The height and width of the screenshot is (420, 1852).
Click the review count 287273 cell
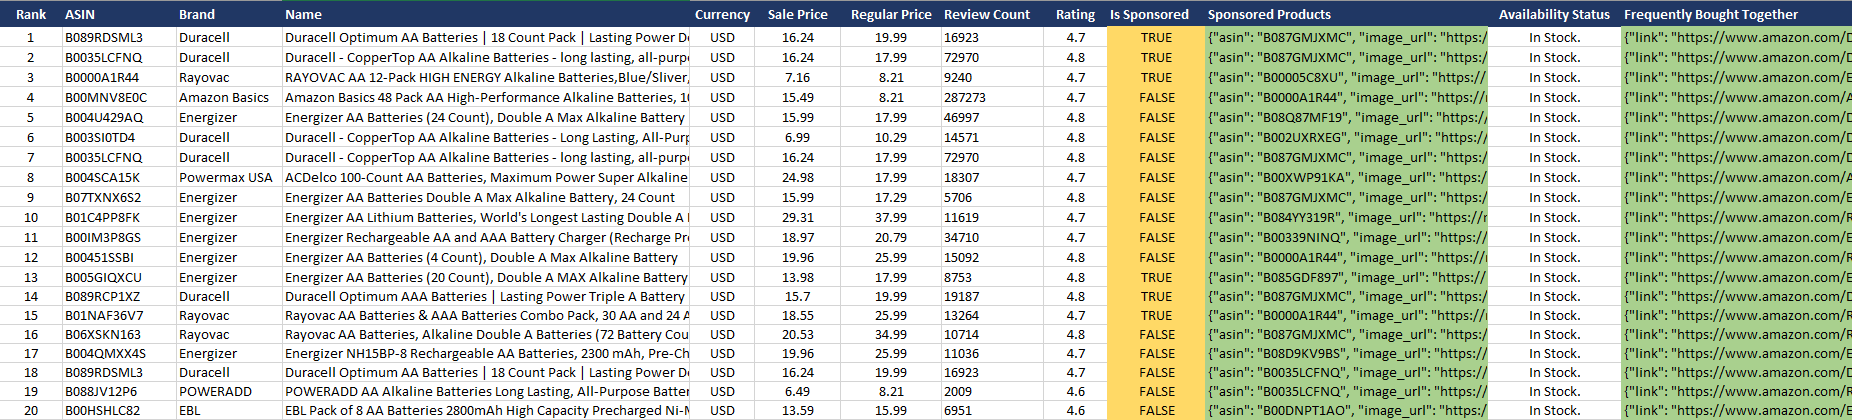[991, 97]
